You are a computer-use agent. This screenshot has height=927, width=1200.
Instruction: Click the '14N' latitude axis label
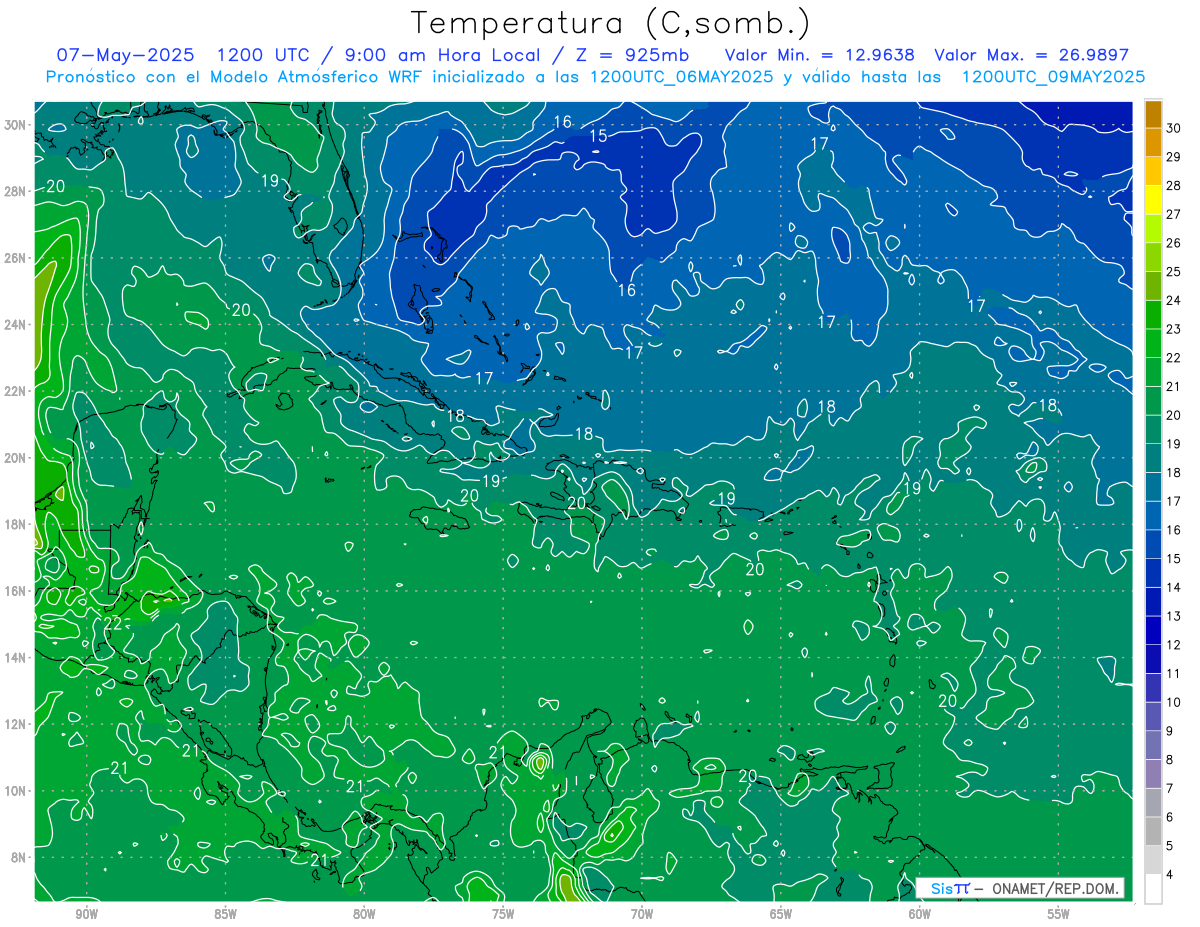pyautogui.click(x=15, y=658)
